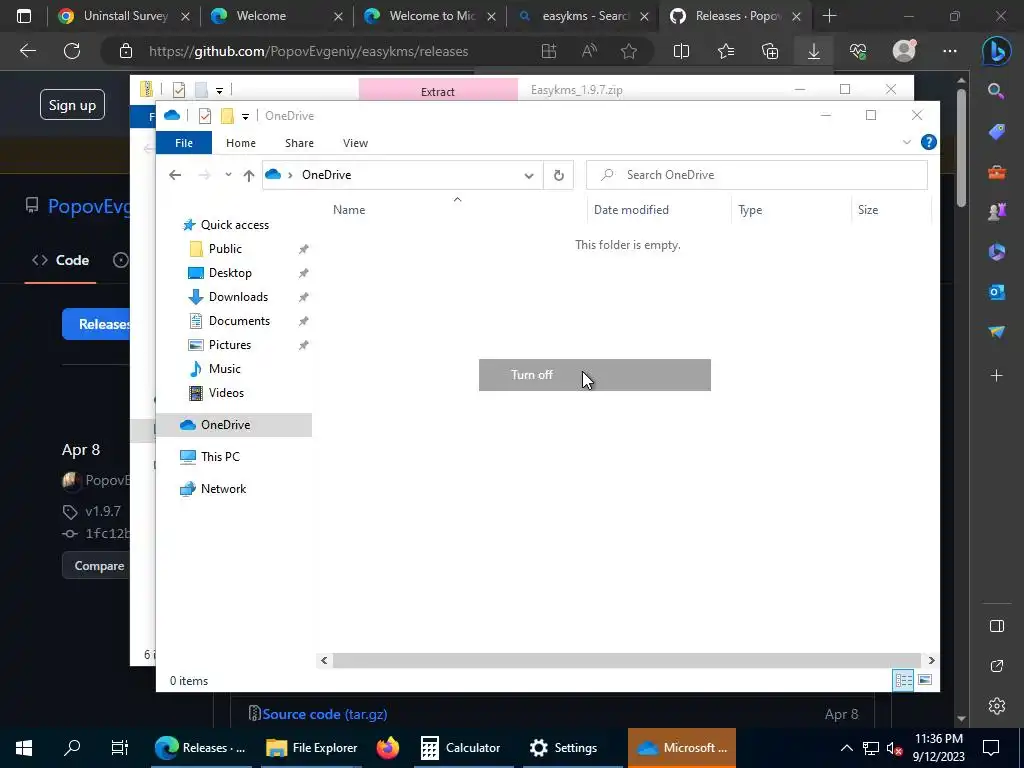
Task: Open the Home ribbon tab
Action: (x=240, y=143)
